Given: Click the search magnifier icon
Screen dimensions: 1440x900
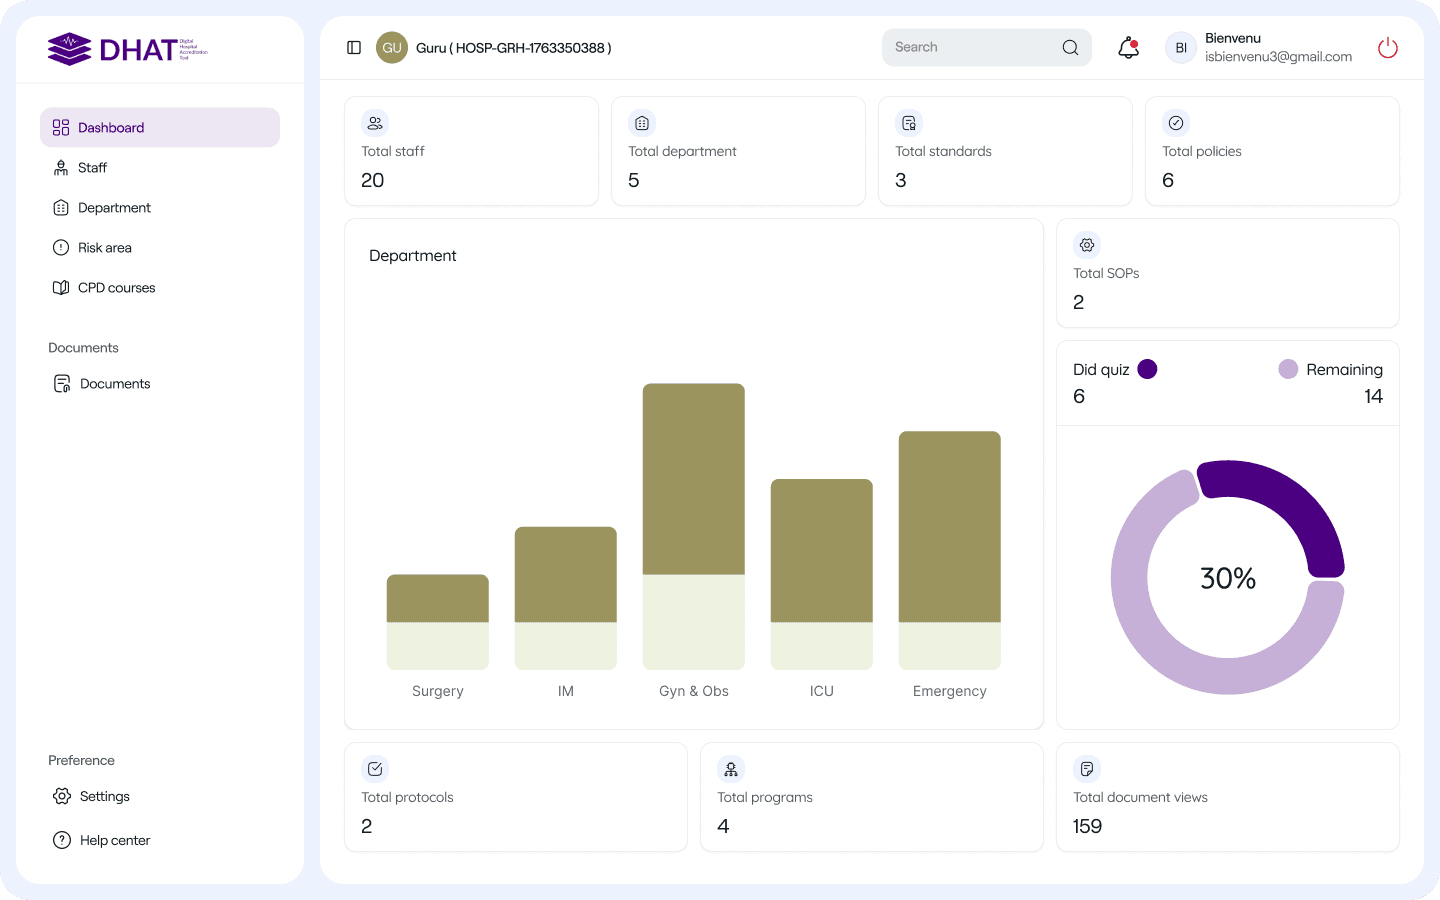Looking at the screenshot, I should tap(1070, 48).
